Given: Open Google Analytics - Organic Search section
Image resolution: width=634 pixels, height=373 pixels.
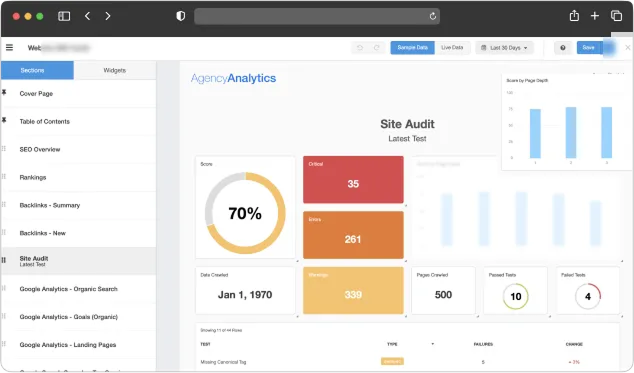Looking at the screenshot, I should click(x=78, y=289).
